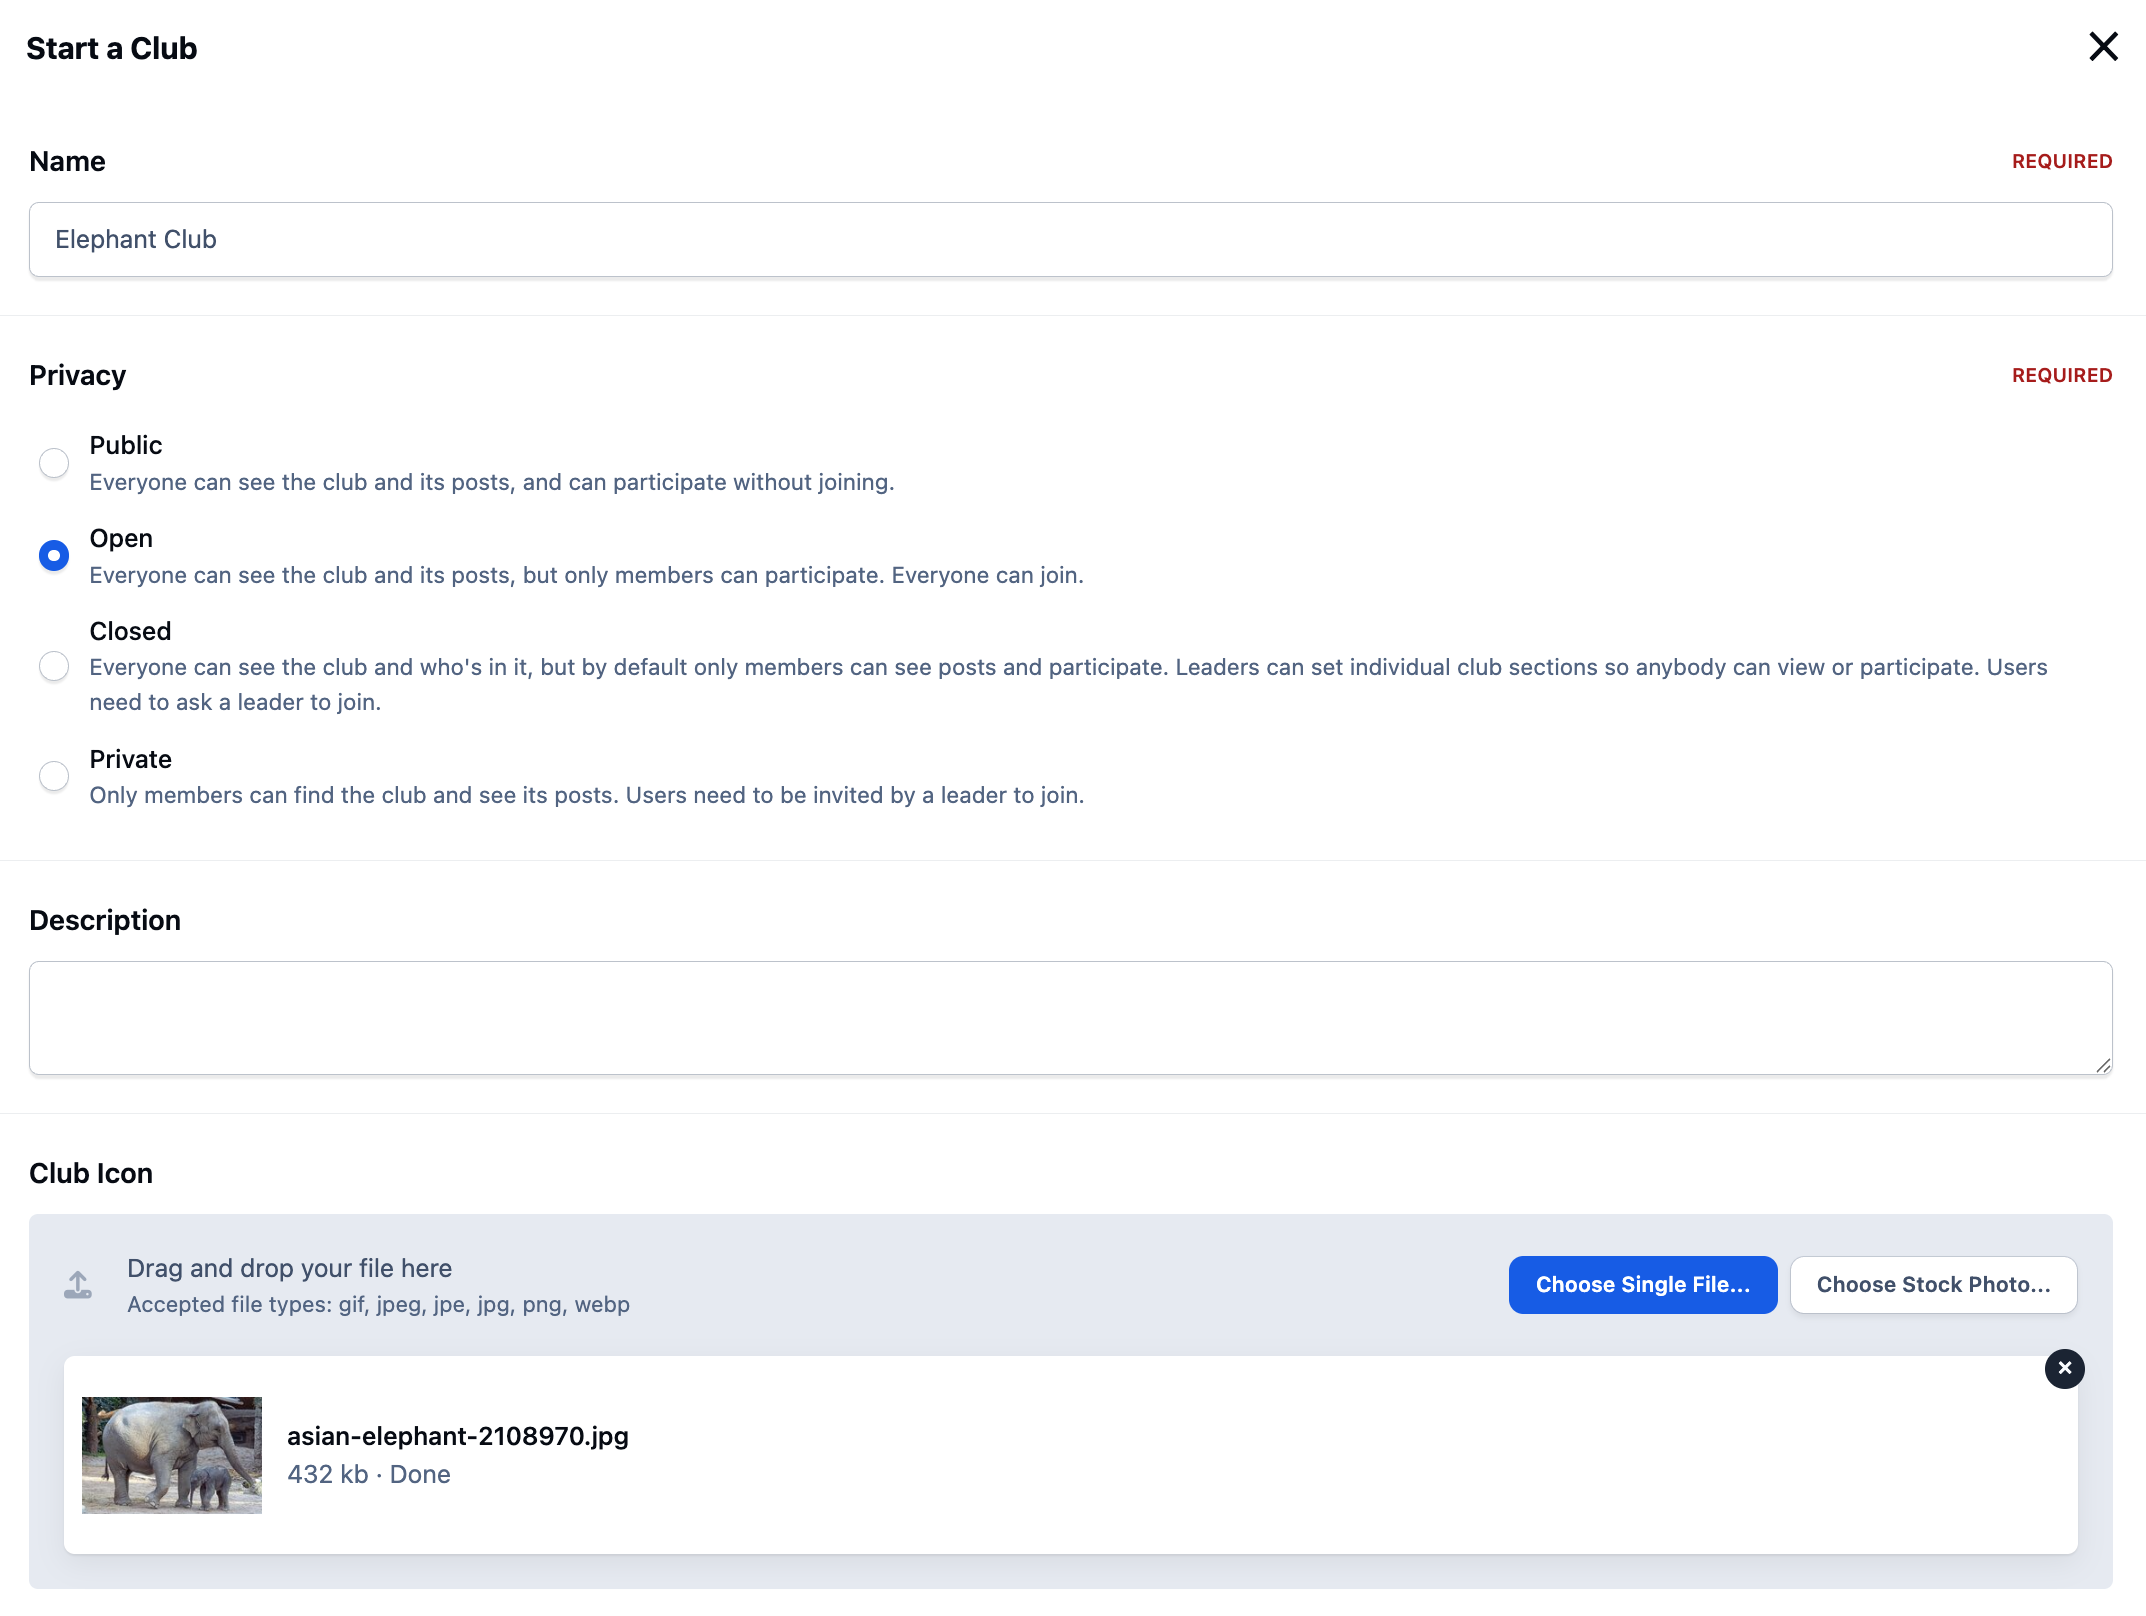Remove the uploaded asian-elephant image
This screenshot has width=2146, height=1616.
pyautogui.click(x=2064, y=1368)
